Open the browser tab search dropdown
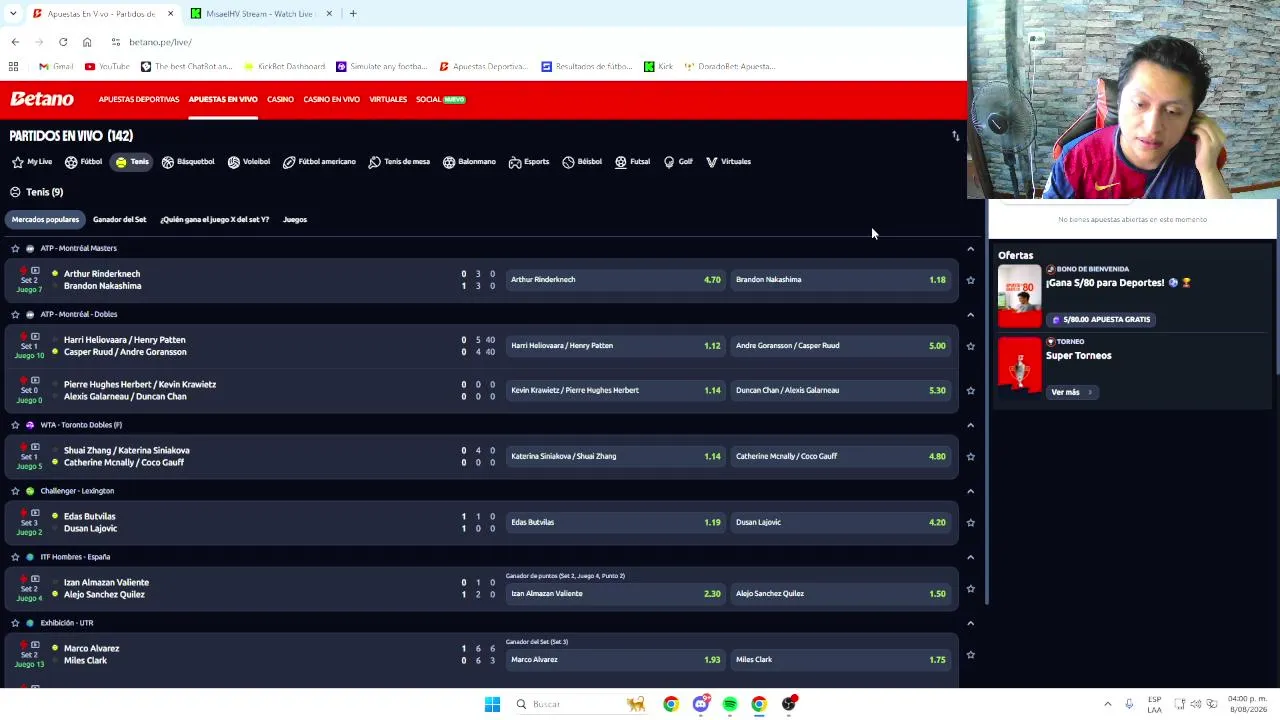Viewport: 1280px width, 720px height. pyautogui.click(x=14, y=13)
